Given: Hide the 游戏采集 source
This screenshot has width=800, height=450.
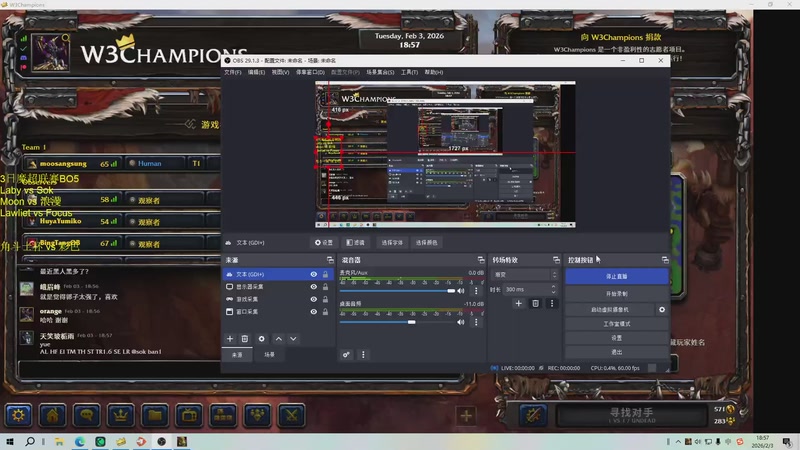Looking at the screenshot, I should 314,299.
